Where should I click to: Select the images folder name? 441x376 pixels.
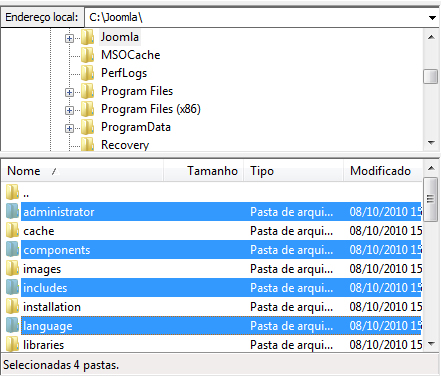(42, 269)
